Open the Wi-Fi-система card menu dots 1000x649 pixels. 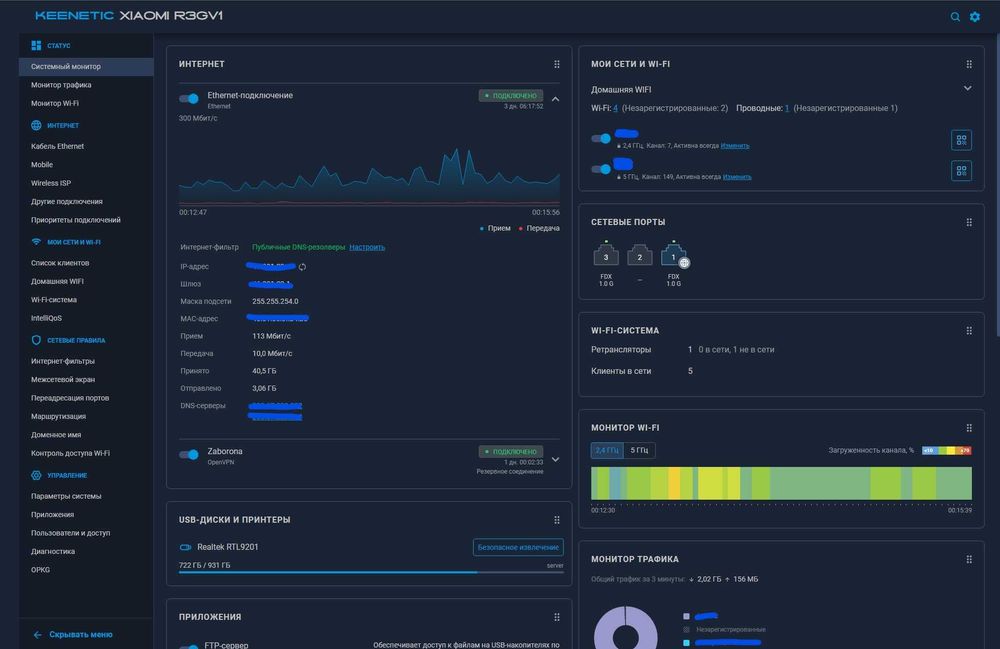969,331
